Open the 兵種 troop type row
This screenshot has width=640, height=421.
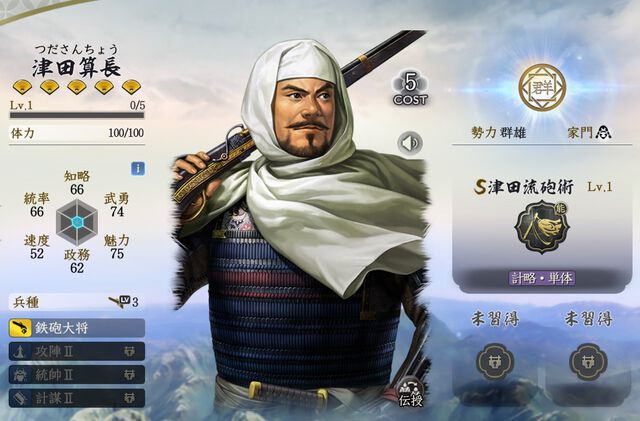pyautogui.click(x=77, y=302)
